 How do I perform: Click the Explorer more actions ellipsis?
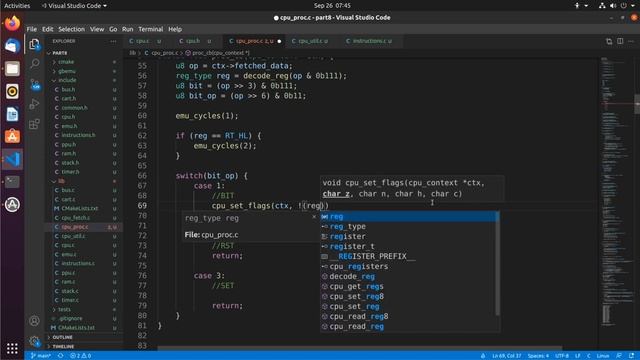[x=113, y=41]
